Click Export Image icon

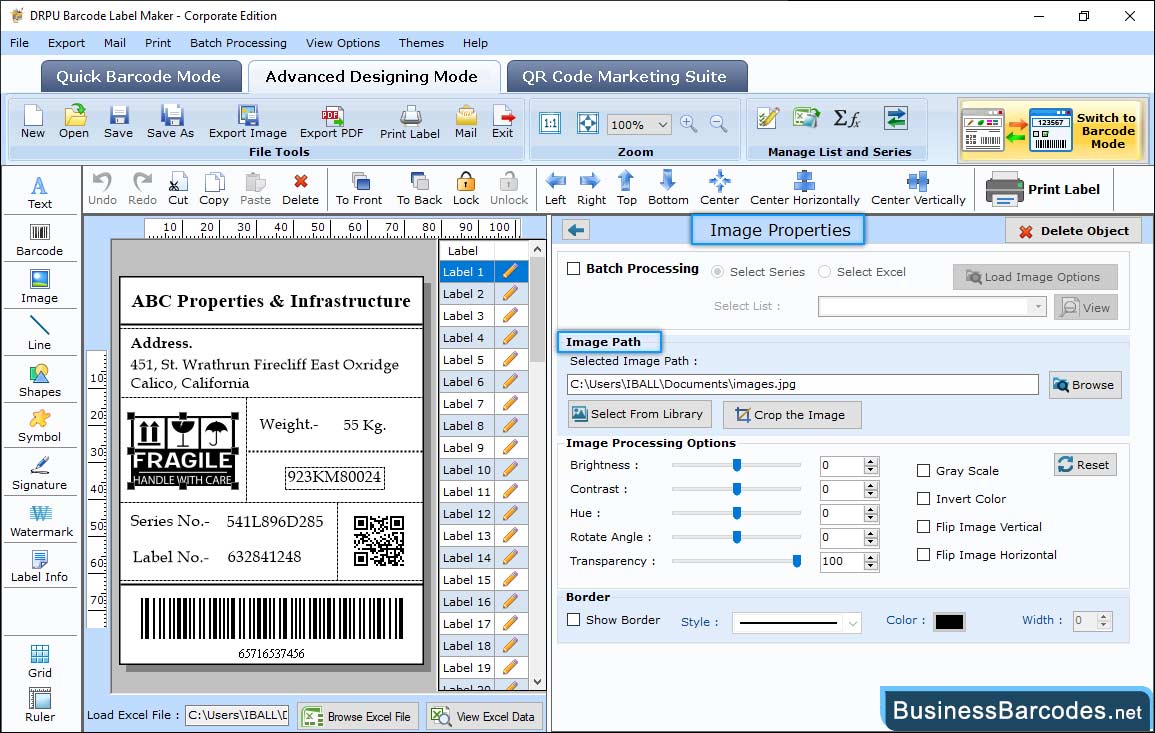[x=248, y=122]
